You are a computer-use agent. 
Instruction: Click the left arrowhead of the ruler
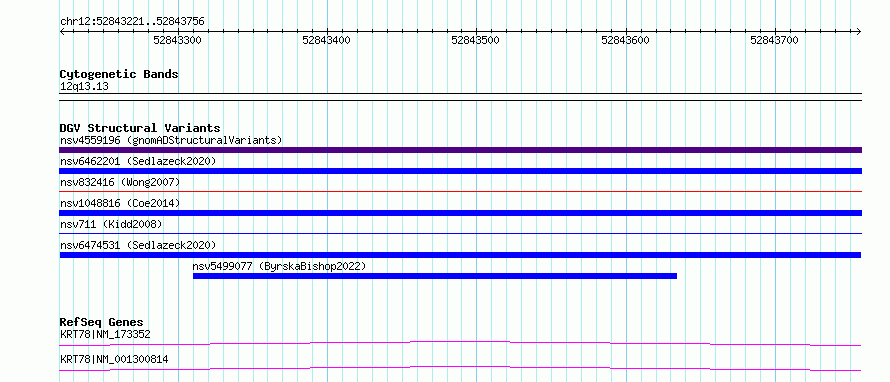(x=62, y=31)
